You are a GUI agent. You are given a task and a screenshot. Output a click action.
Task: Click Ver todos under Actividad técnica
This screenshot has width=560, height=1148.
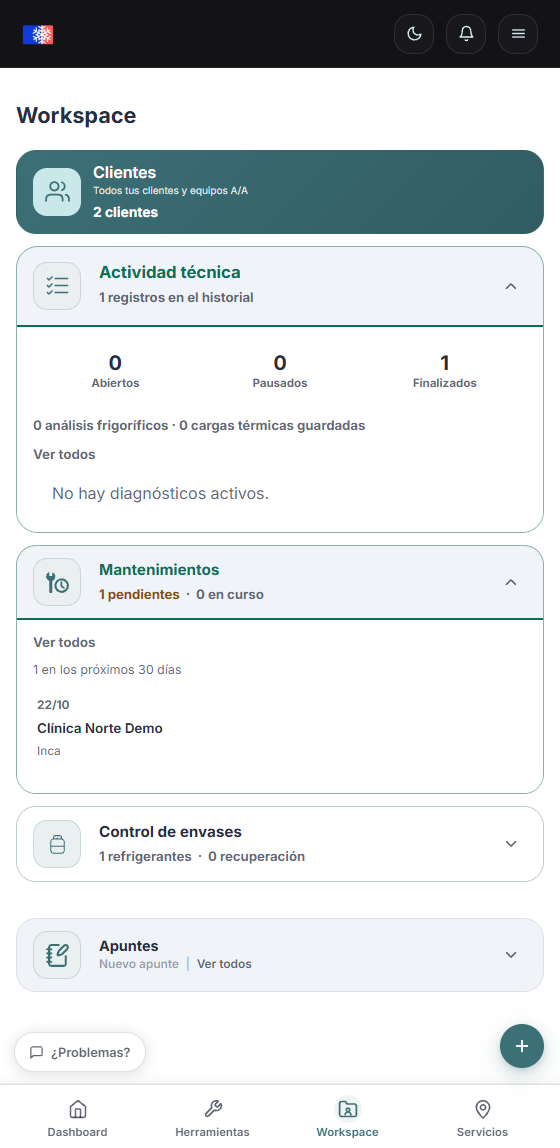point(64,454)
